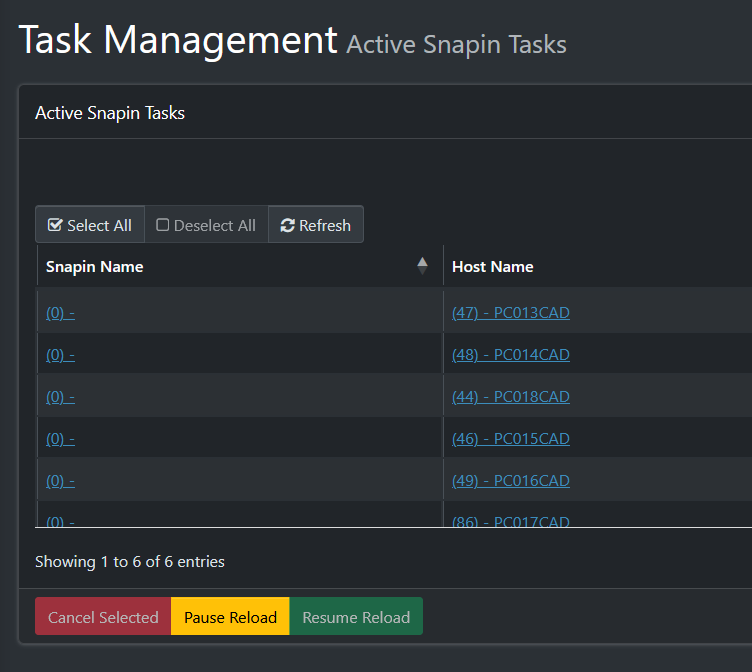The image size is (752, 672).
Task: Click the green Resume Reload button
Action: click(356, 616)
